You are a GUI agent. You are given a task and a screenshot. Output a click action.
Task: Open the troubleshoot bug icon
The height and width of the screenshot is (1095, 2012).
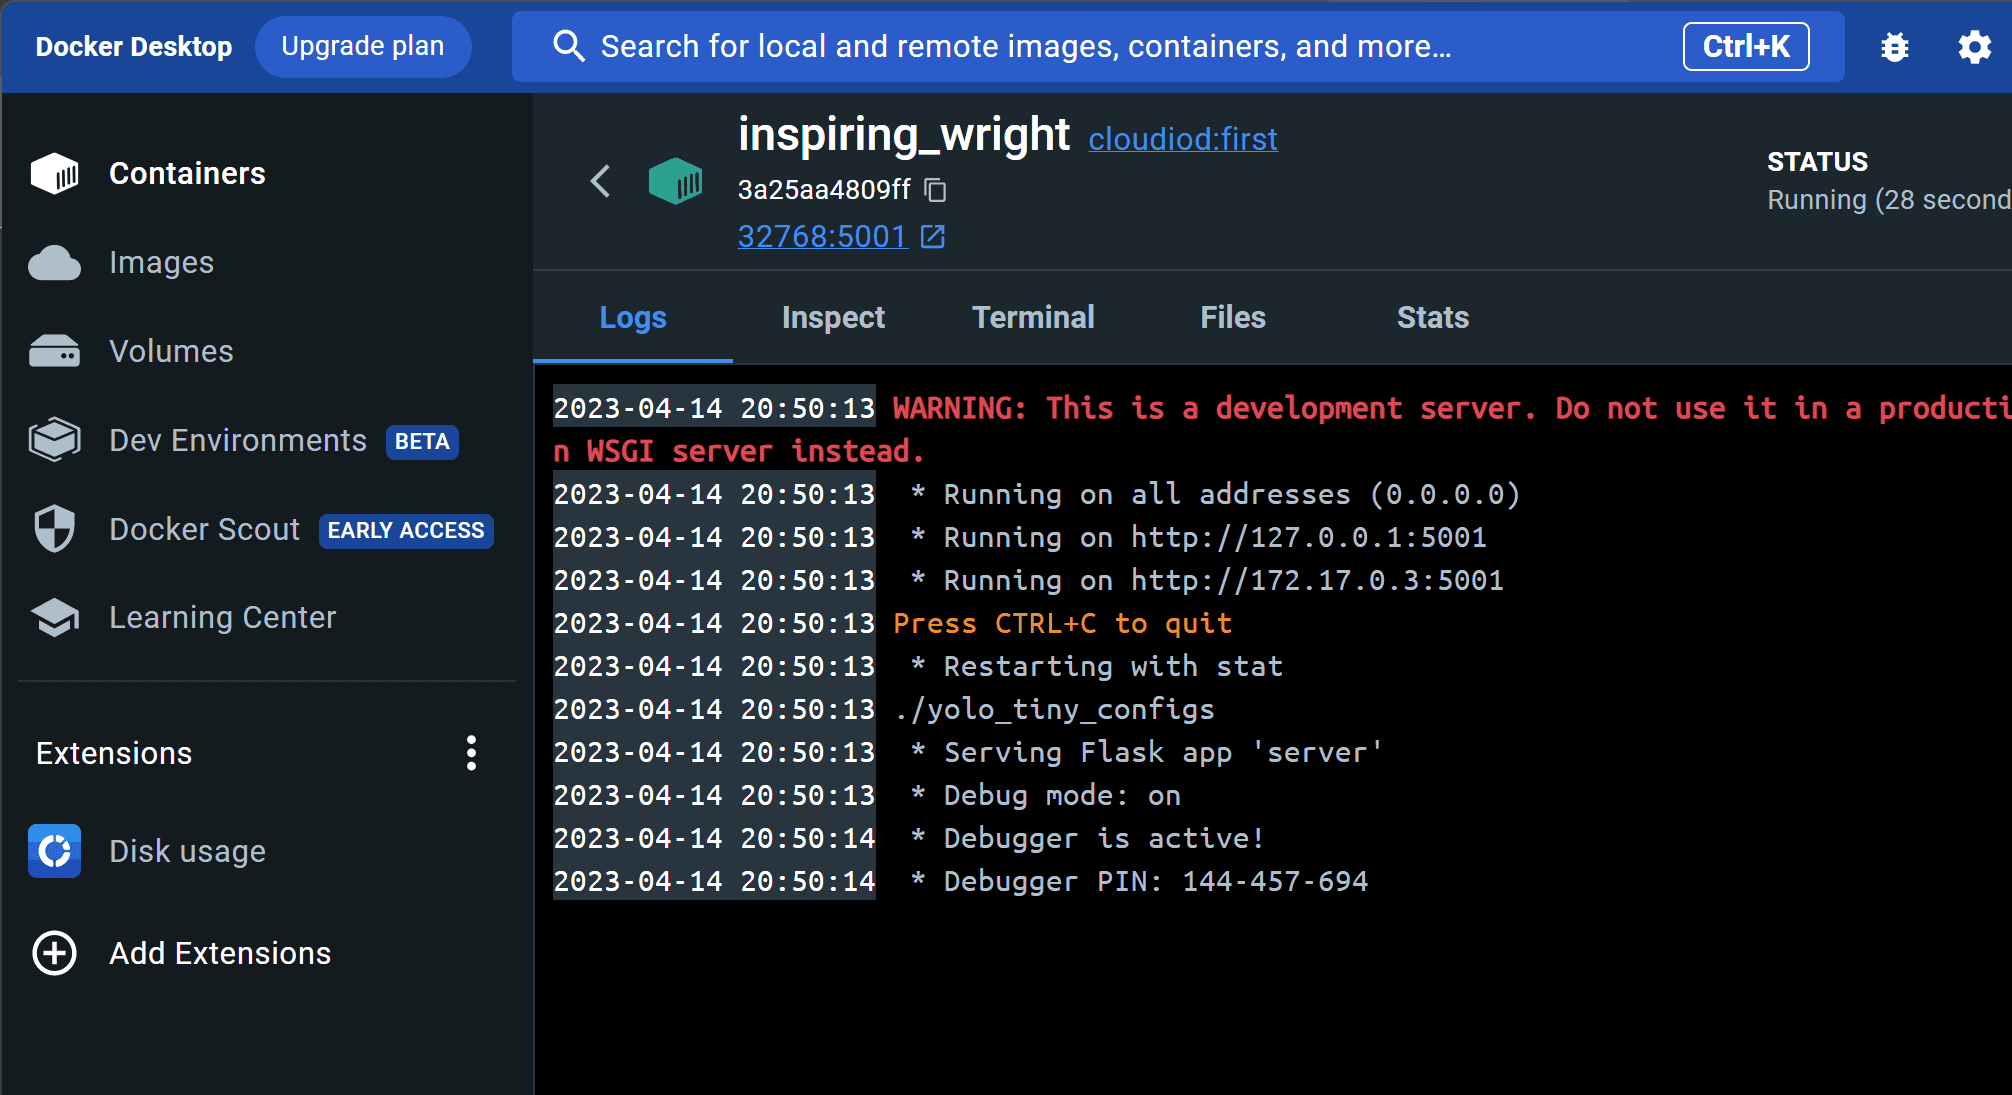tap(1894, 47)
